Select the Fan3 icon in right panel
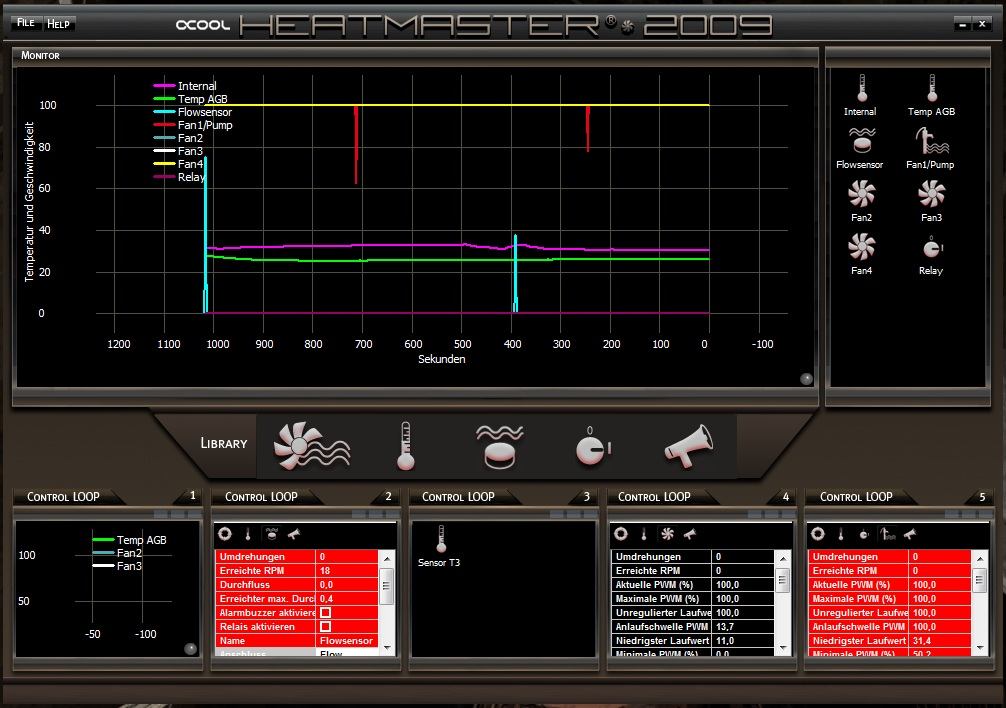 click(x=932, y=194)
